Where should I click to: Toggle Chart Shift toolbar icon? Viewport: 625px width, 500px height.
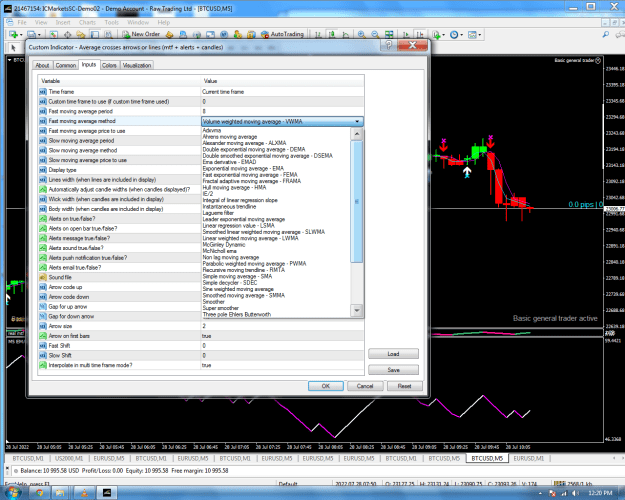(420, 35)
